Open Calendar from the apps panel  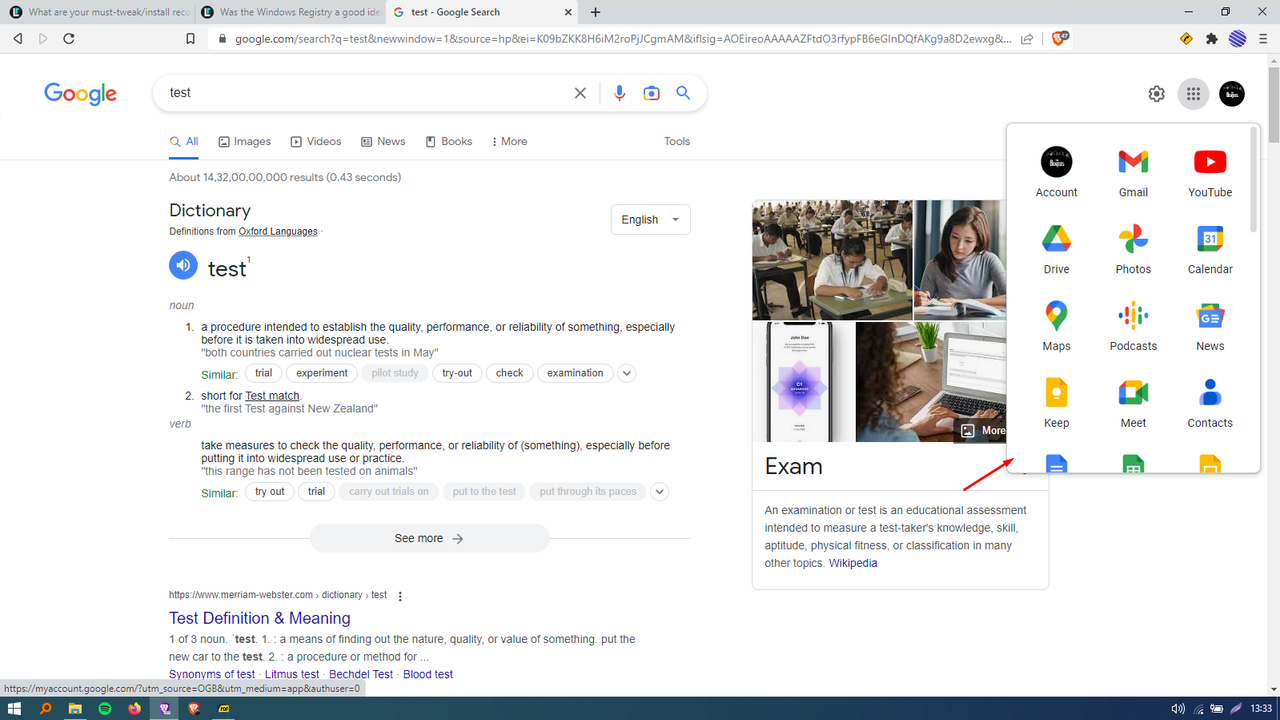(x=1210, y=250)
